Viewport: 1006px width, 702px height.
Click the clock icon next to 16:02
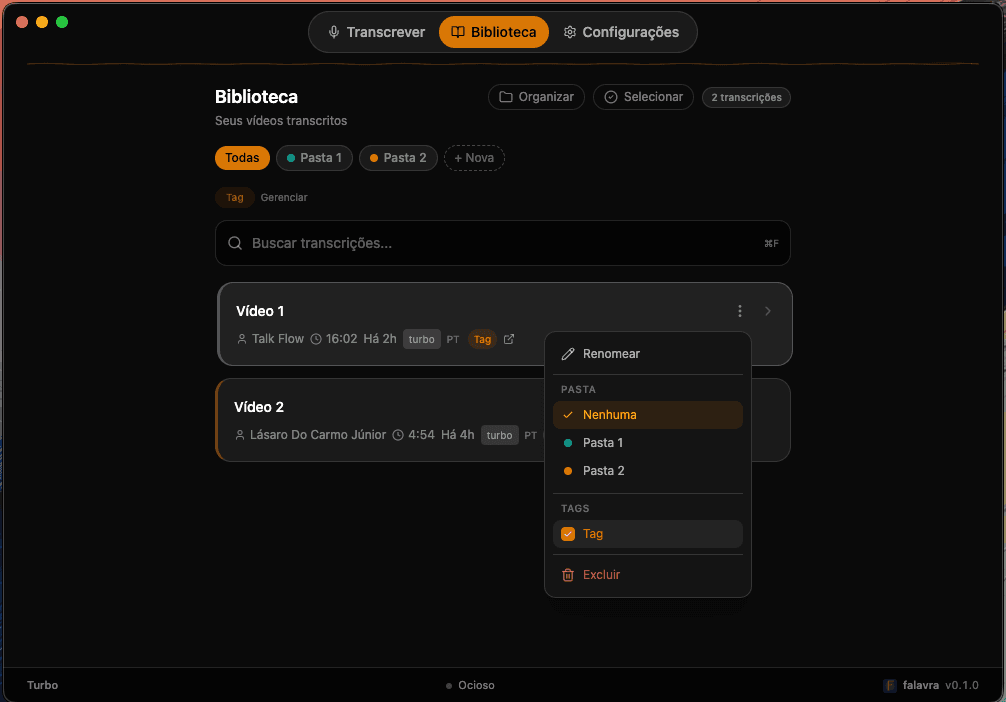click(x=315, y=338)
